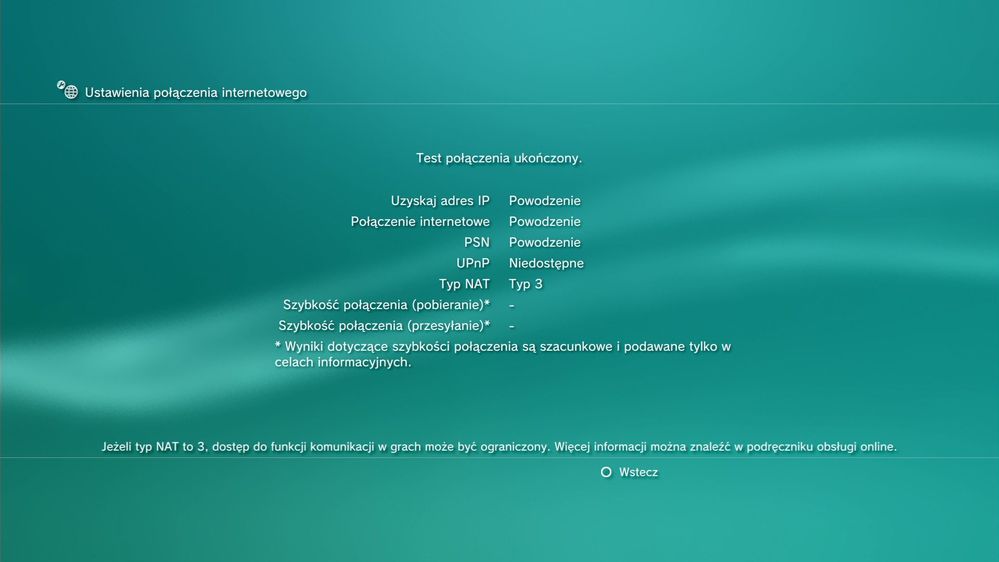The image size is (999, 562).
Task: Click the internet settings globe icon
Action: pos(68,90)
